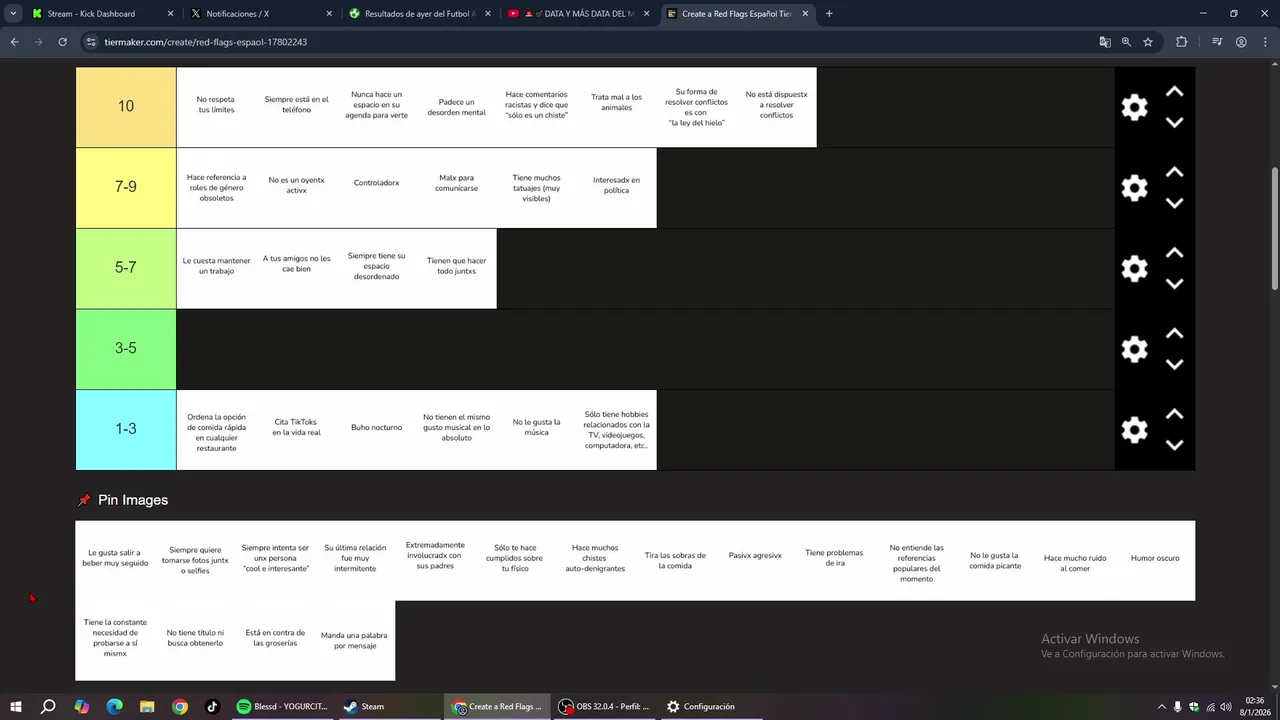This screenshot has height=720, width=1280.
Task: Open the zoom magnifier icon in address bar
Action: coord(1126,42)
